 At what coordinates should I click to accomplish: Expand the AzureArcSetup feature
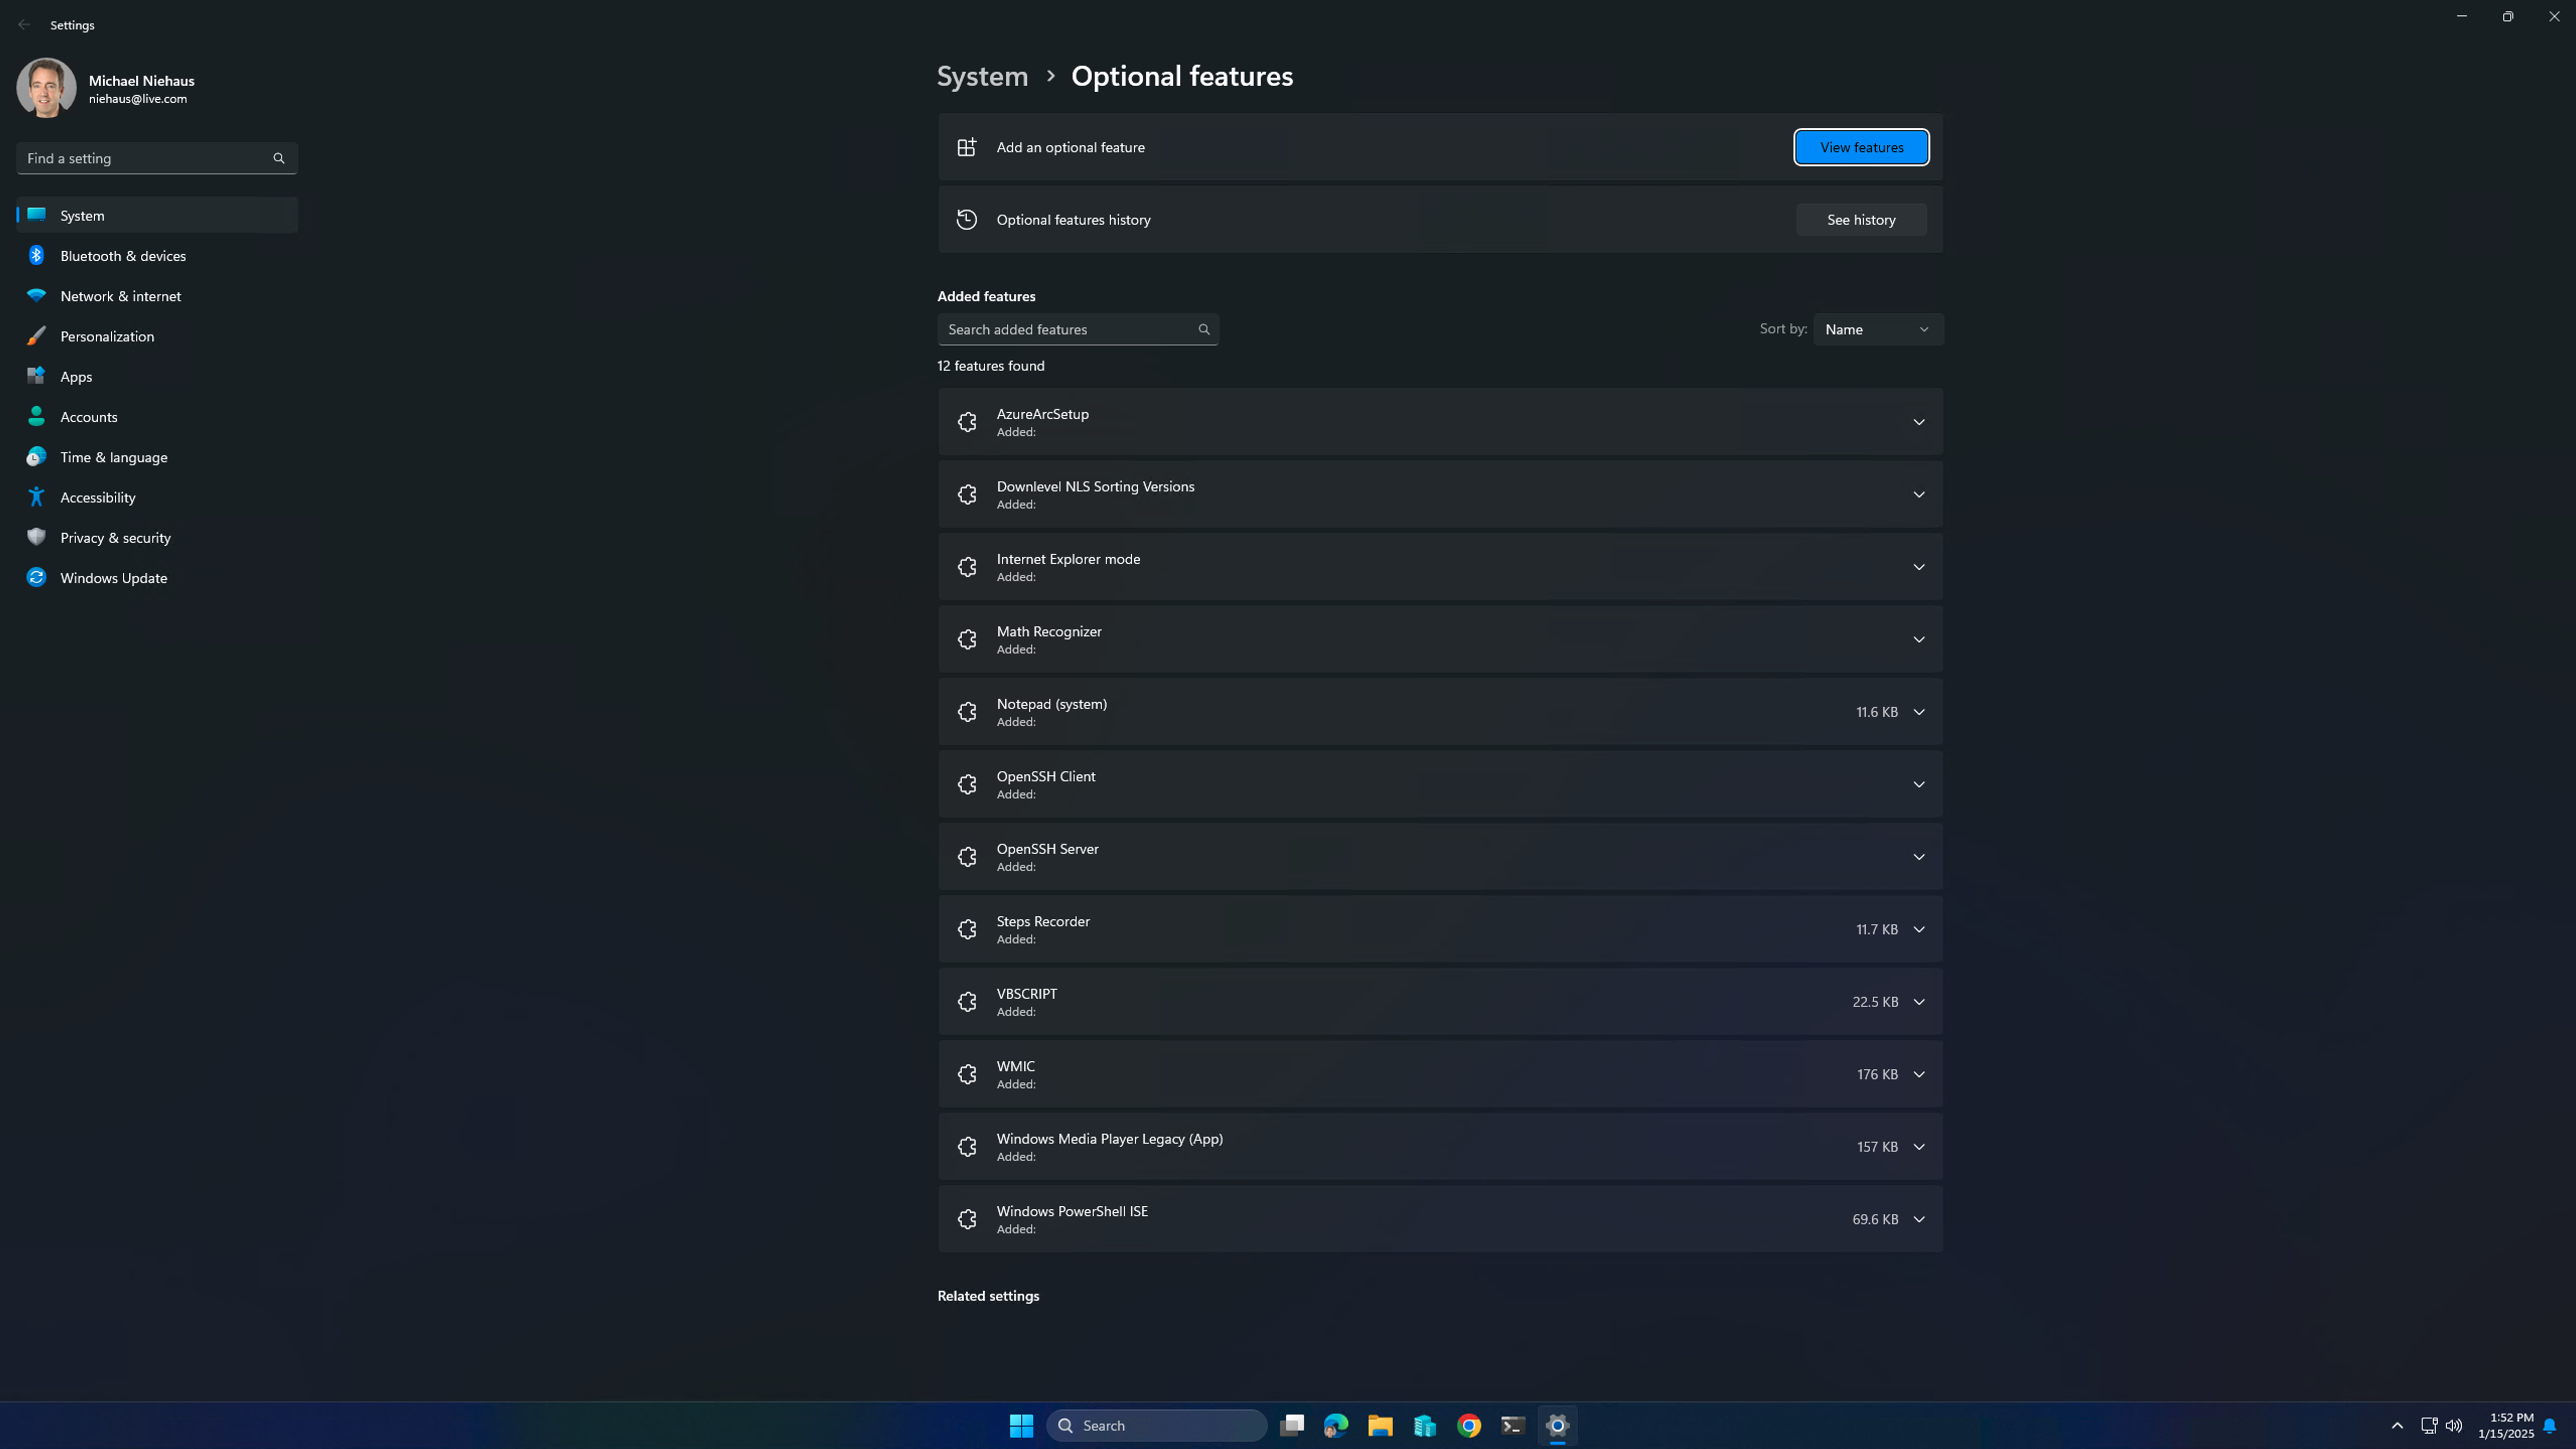coord(1918,422)
